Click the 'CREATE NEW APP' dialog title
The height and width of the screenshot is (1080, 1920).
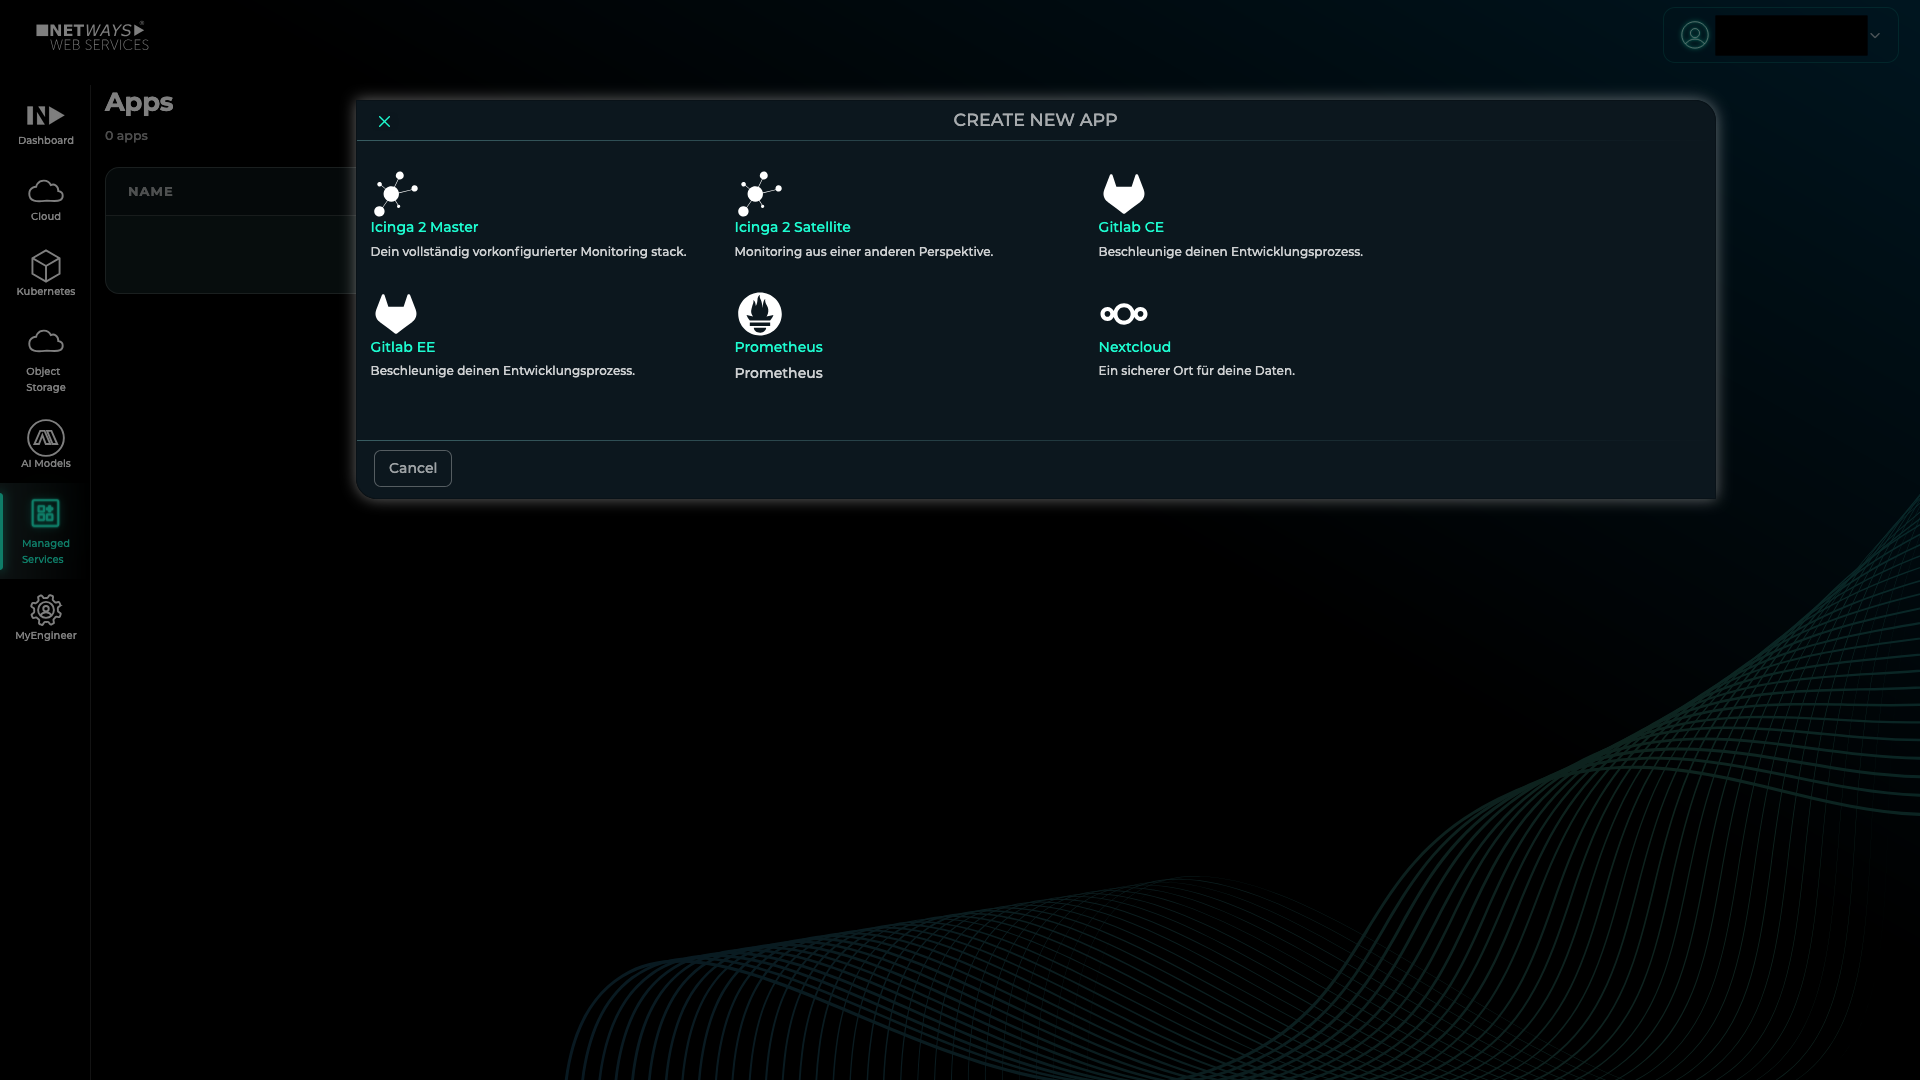click(1035, 120)
